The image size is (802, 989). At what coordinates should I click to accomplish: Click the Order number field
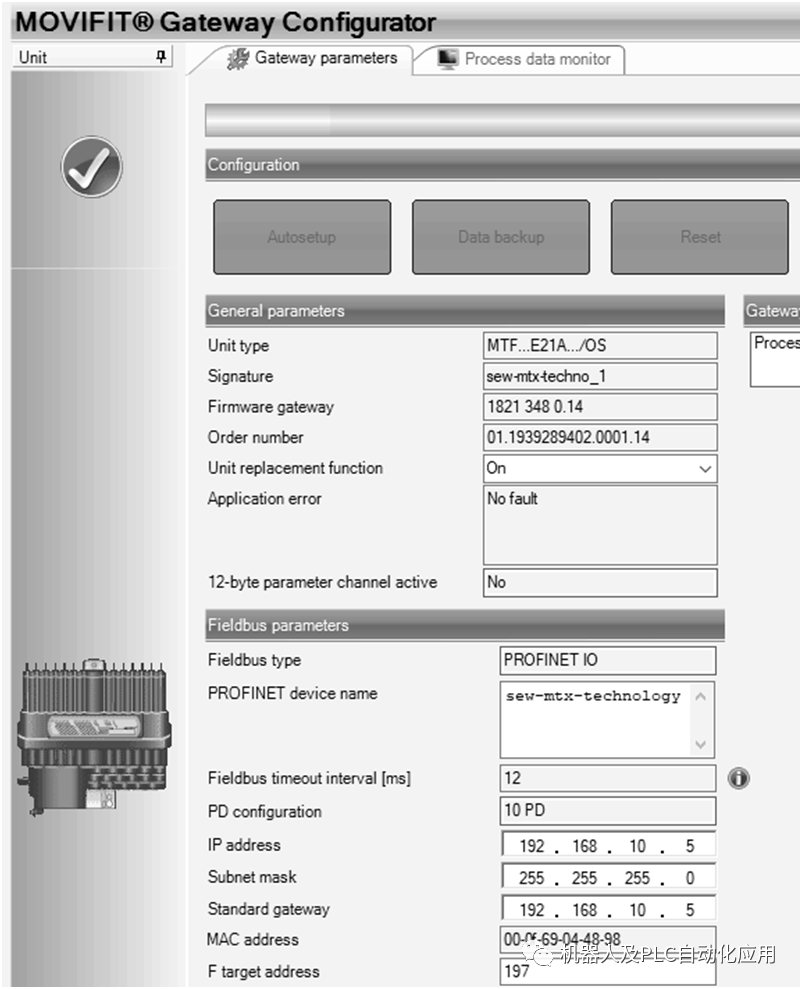pyautogui.click(x=600, y=438)
